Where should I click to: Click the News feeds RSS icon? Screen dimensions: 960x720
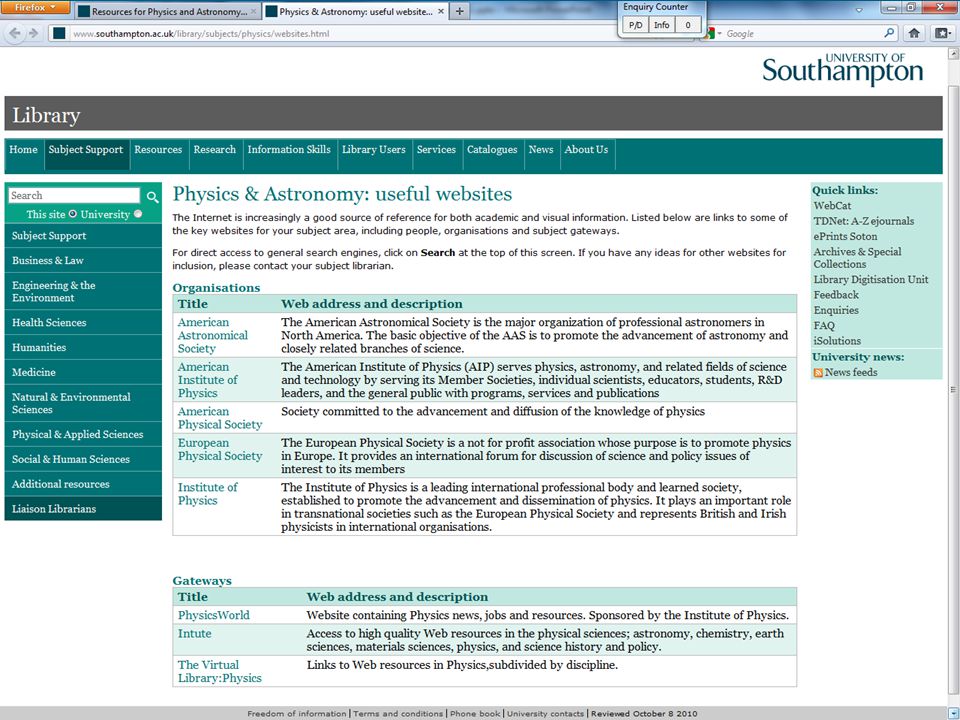point(818,372)
